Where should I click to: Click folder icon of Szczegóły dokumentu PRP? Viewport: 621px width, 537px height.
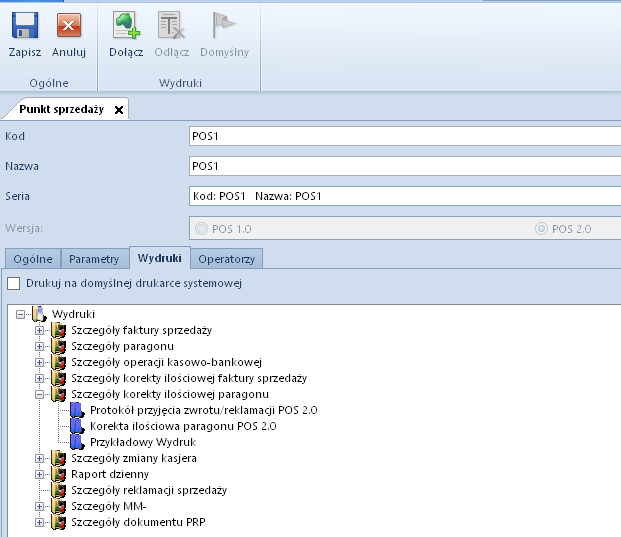pos(59,522)
